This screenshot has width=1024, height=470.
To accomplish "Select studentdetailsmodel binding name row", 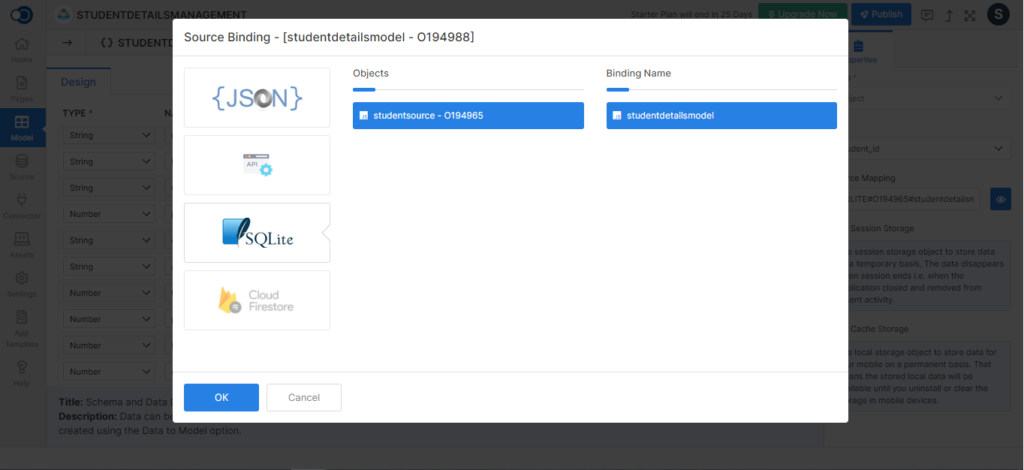I will click(722, 116).
